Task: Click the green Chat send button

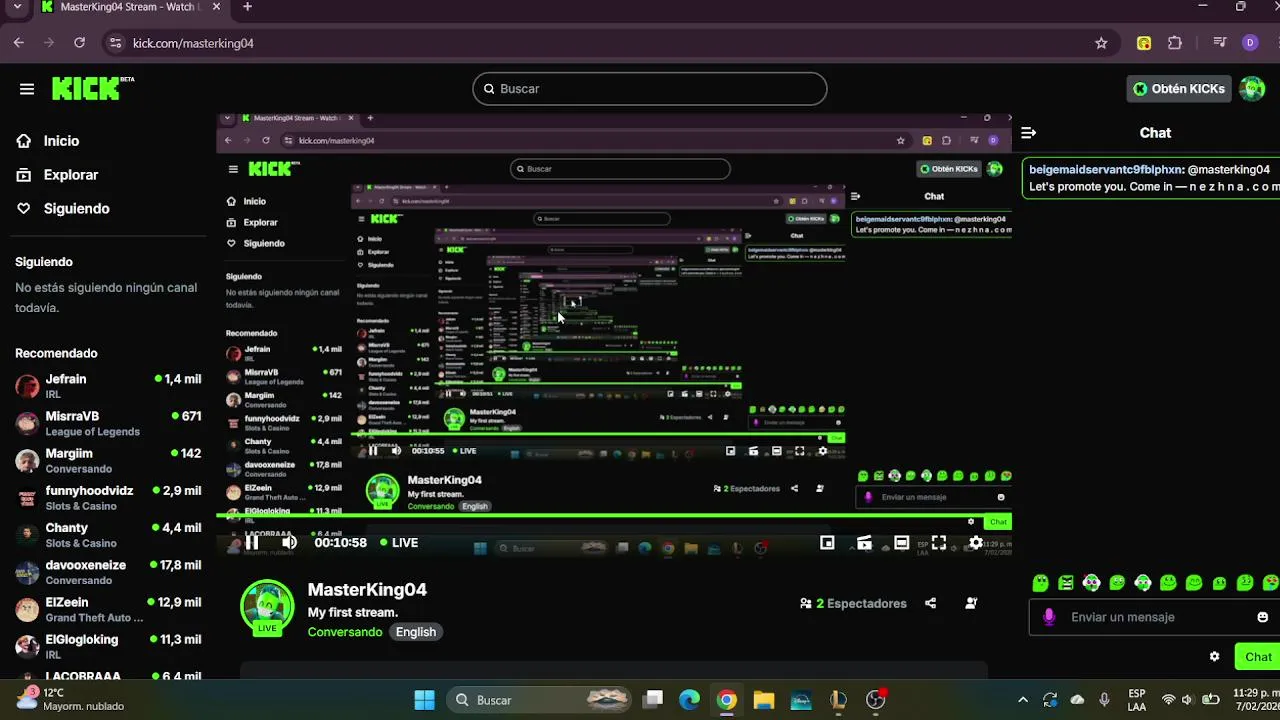Action: click(x=1257, y=657)
